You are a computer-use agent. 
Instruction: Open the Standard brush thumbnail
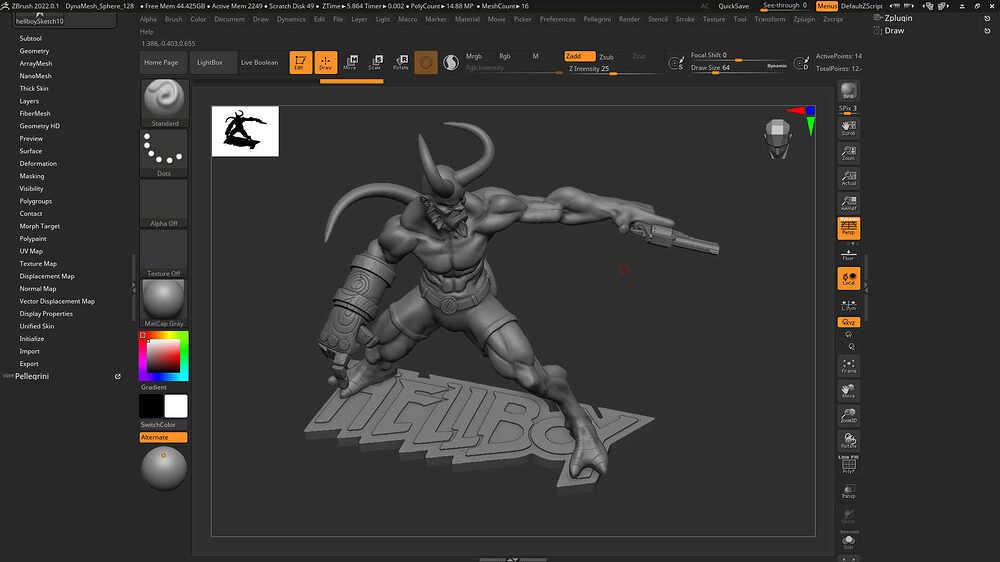164,103
